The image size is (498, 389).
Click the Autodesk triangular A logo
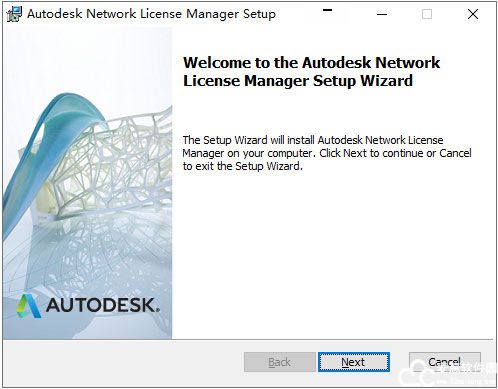29,306
